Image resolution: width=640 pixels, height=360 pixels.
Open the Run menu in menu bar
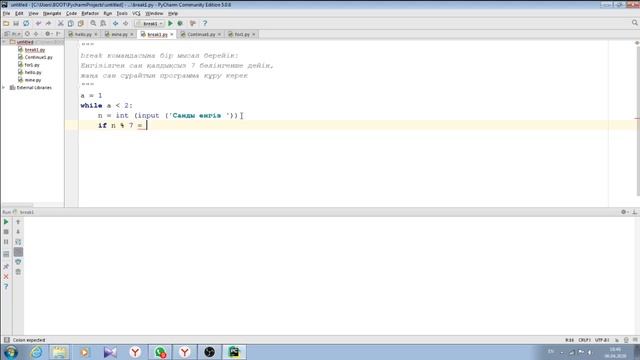pyautogui.click(x=108, y=13)
